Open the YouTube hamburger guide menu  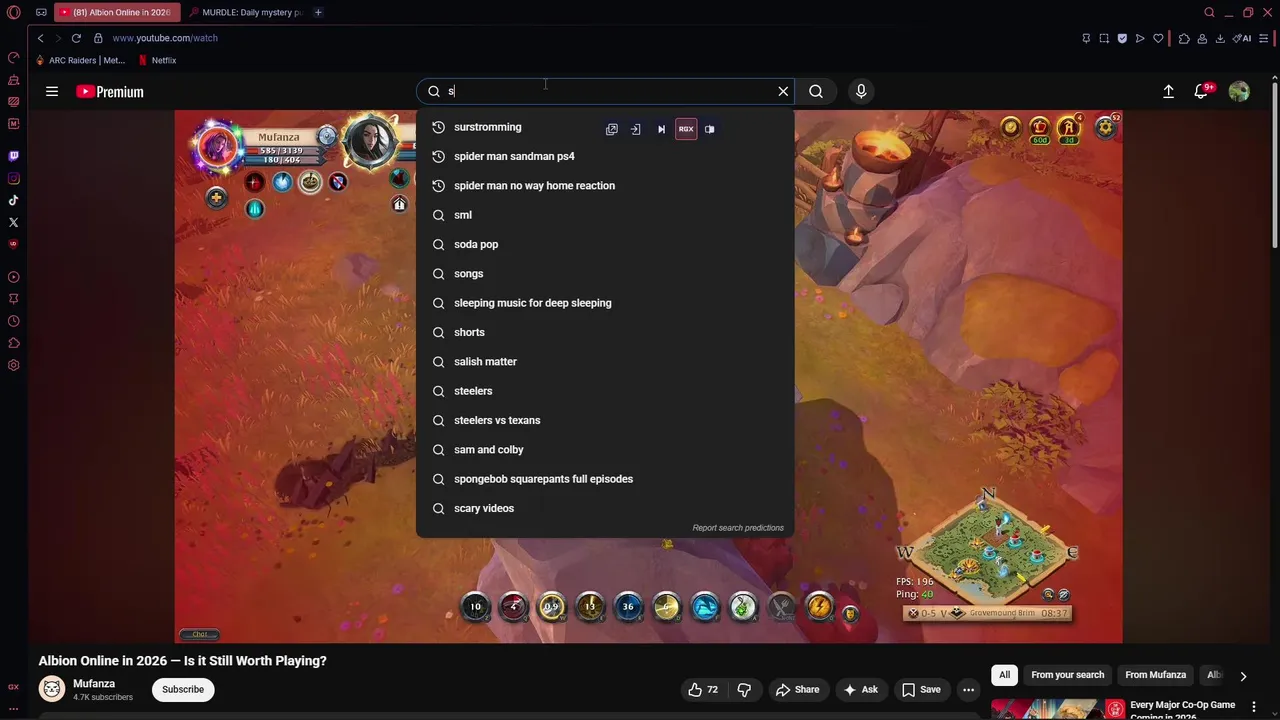[52, 91]
